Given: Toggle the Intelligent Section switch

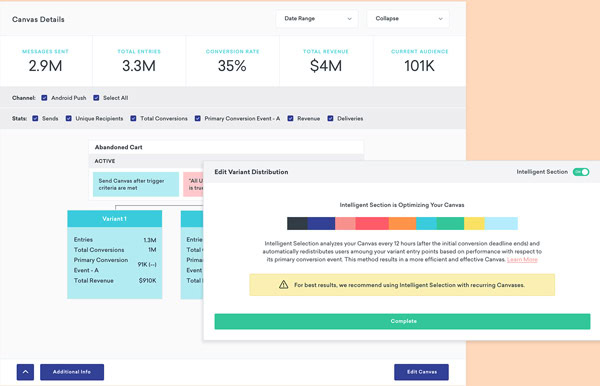Looking at the screenshot, I should click(581, 172).
